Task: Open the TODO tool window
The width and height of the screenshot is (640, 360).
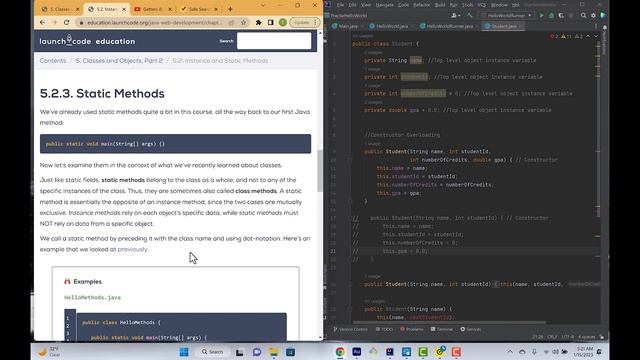Action: 384,329
